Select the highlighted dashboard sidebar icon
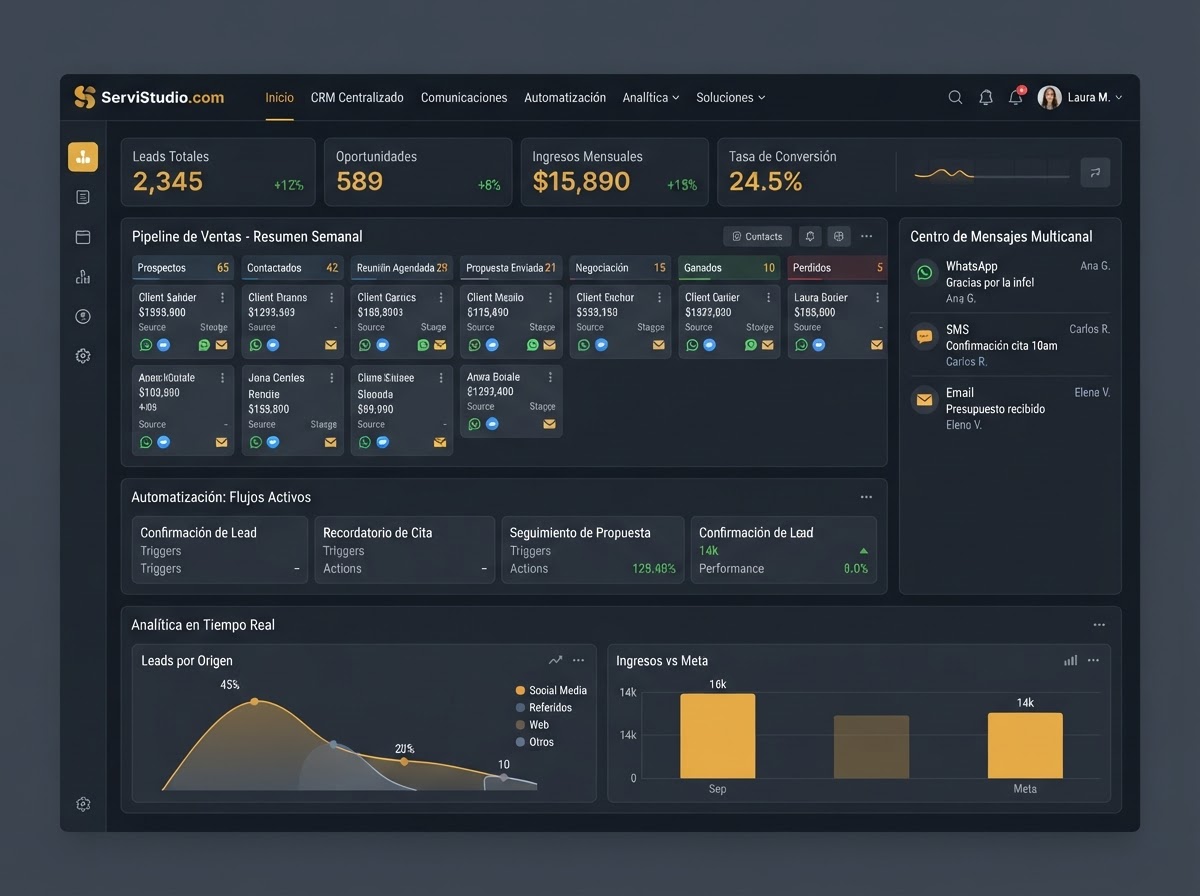This screenshot has height=896, width=1200. click(x=83, y=157)
